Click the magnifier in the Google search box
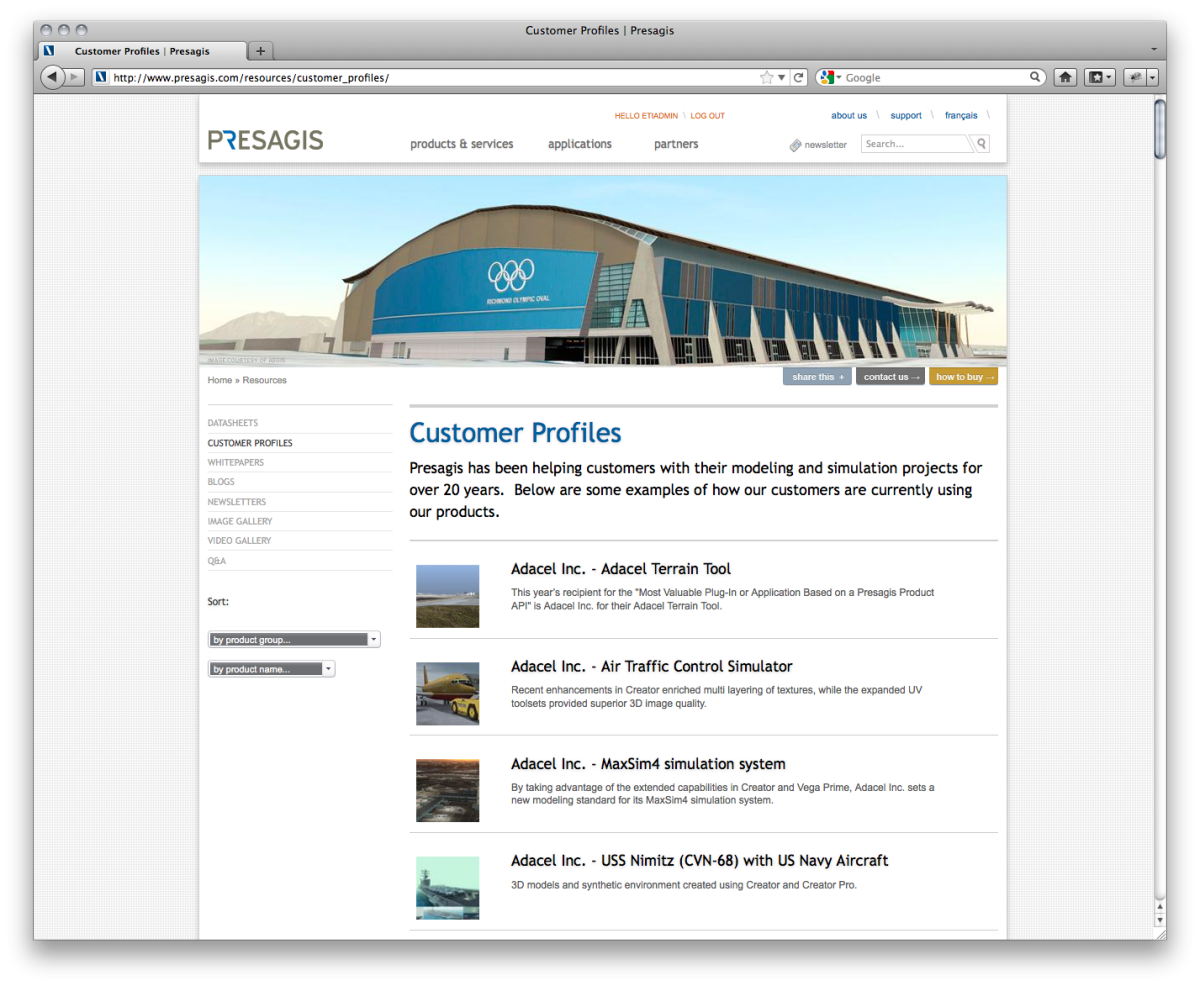This screenshot has width=1200, height=986. (x=1036, y=77)
